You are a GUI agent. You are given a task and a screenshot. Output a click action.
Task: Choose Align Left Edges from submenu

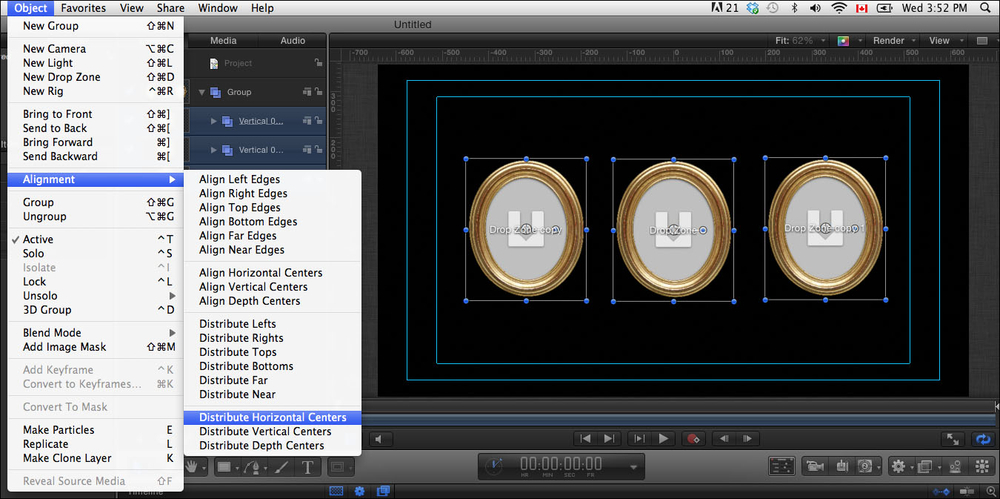tap(239, 179)
